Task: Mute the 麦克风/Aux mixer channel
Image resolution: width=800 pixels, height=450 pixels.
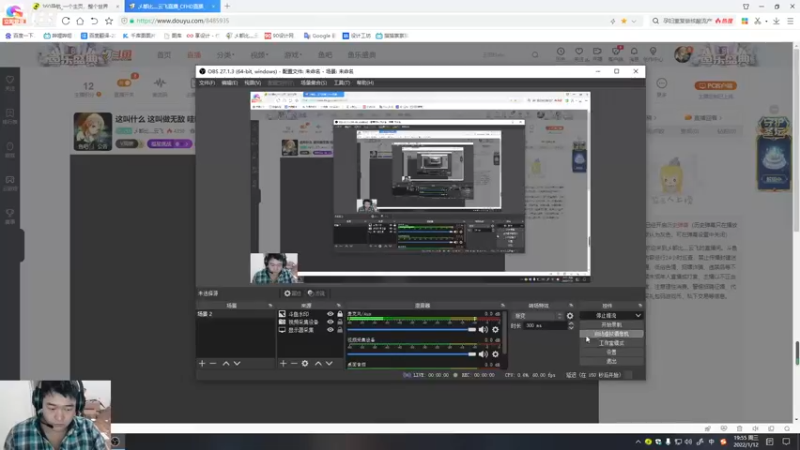Action: (483, 330)
